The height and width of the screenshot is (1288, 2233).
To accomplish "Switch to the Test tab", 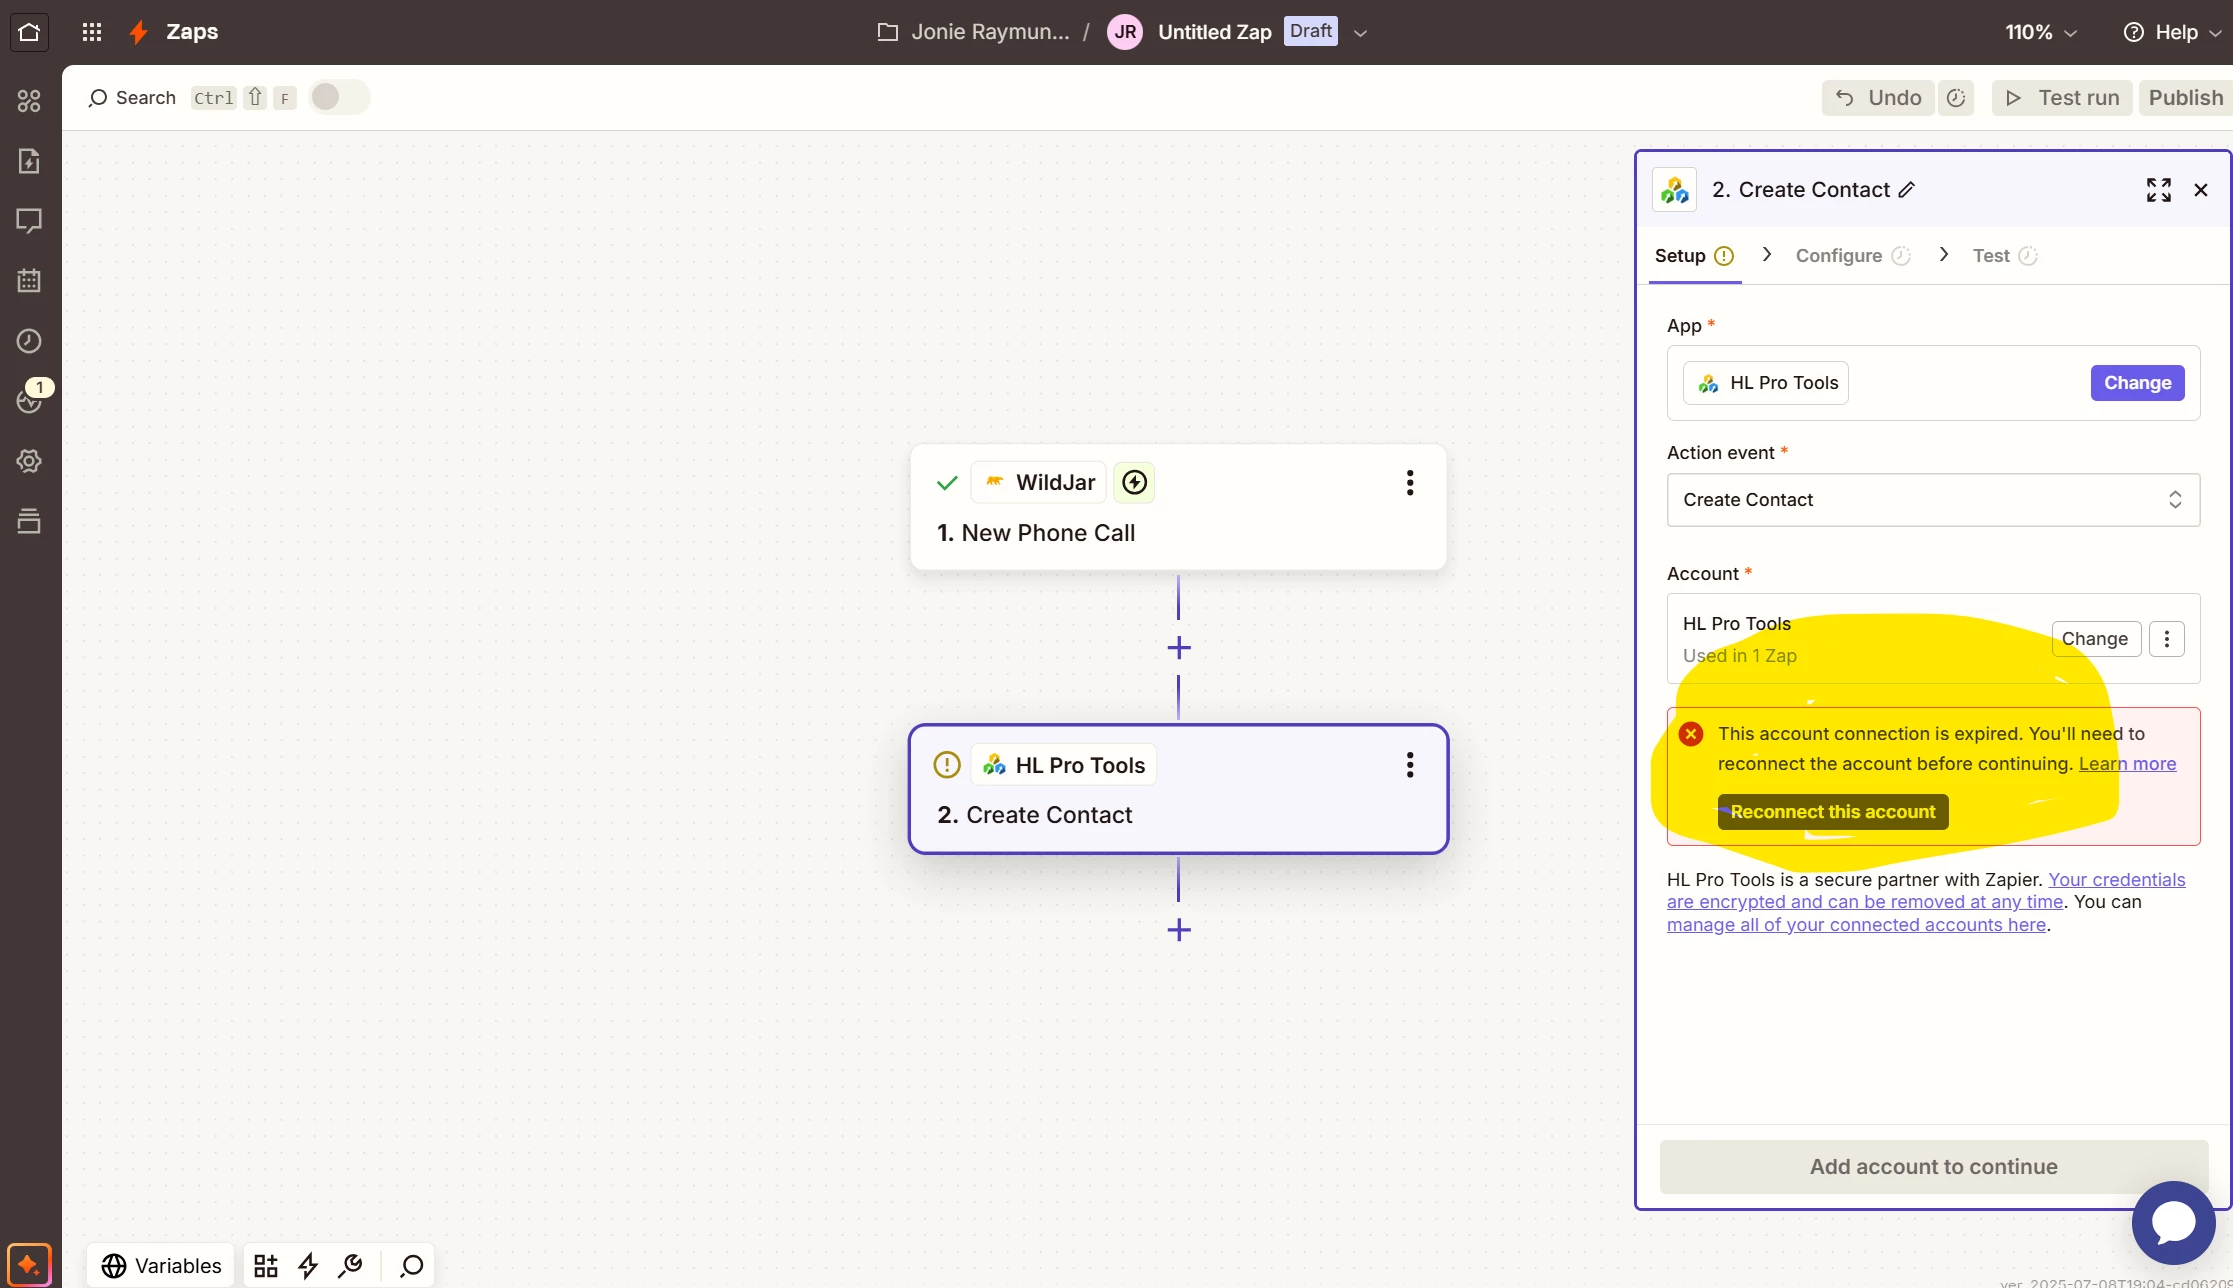I will tap(2004, 256).
